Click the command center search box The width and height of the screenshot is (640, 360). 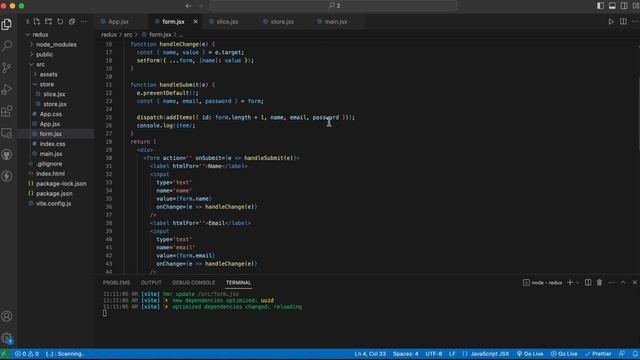tap(333, 6)
